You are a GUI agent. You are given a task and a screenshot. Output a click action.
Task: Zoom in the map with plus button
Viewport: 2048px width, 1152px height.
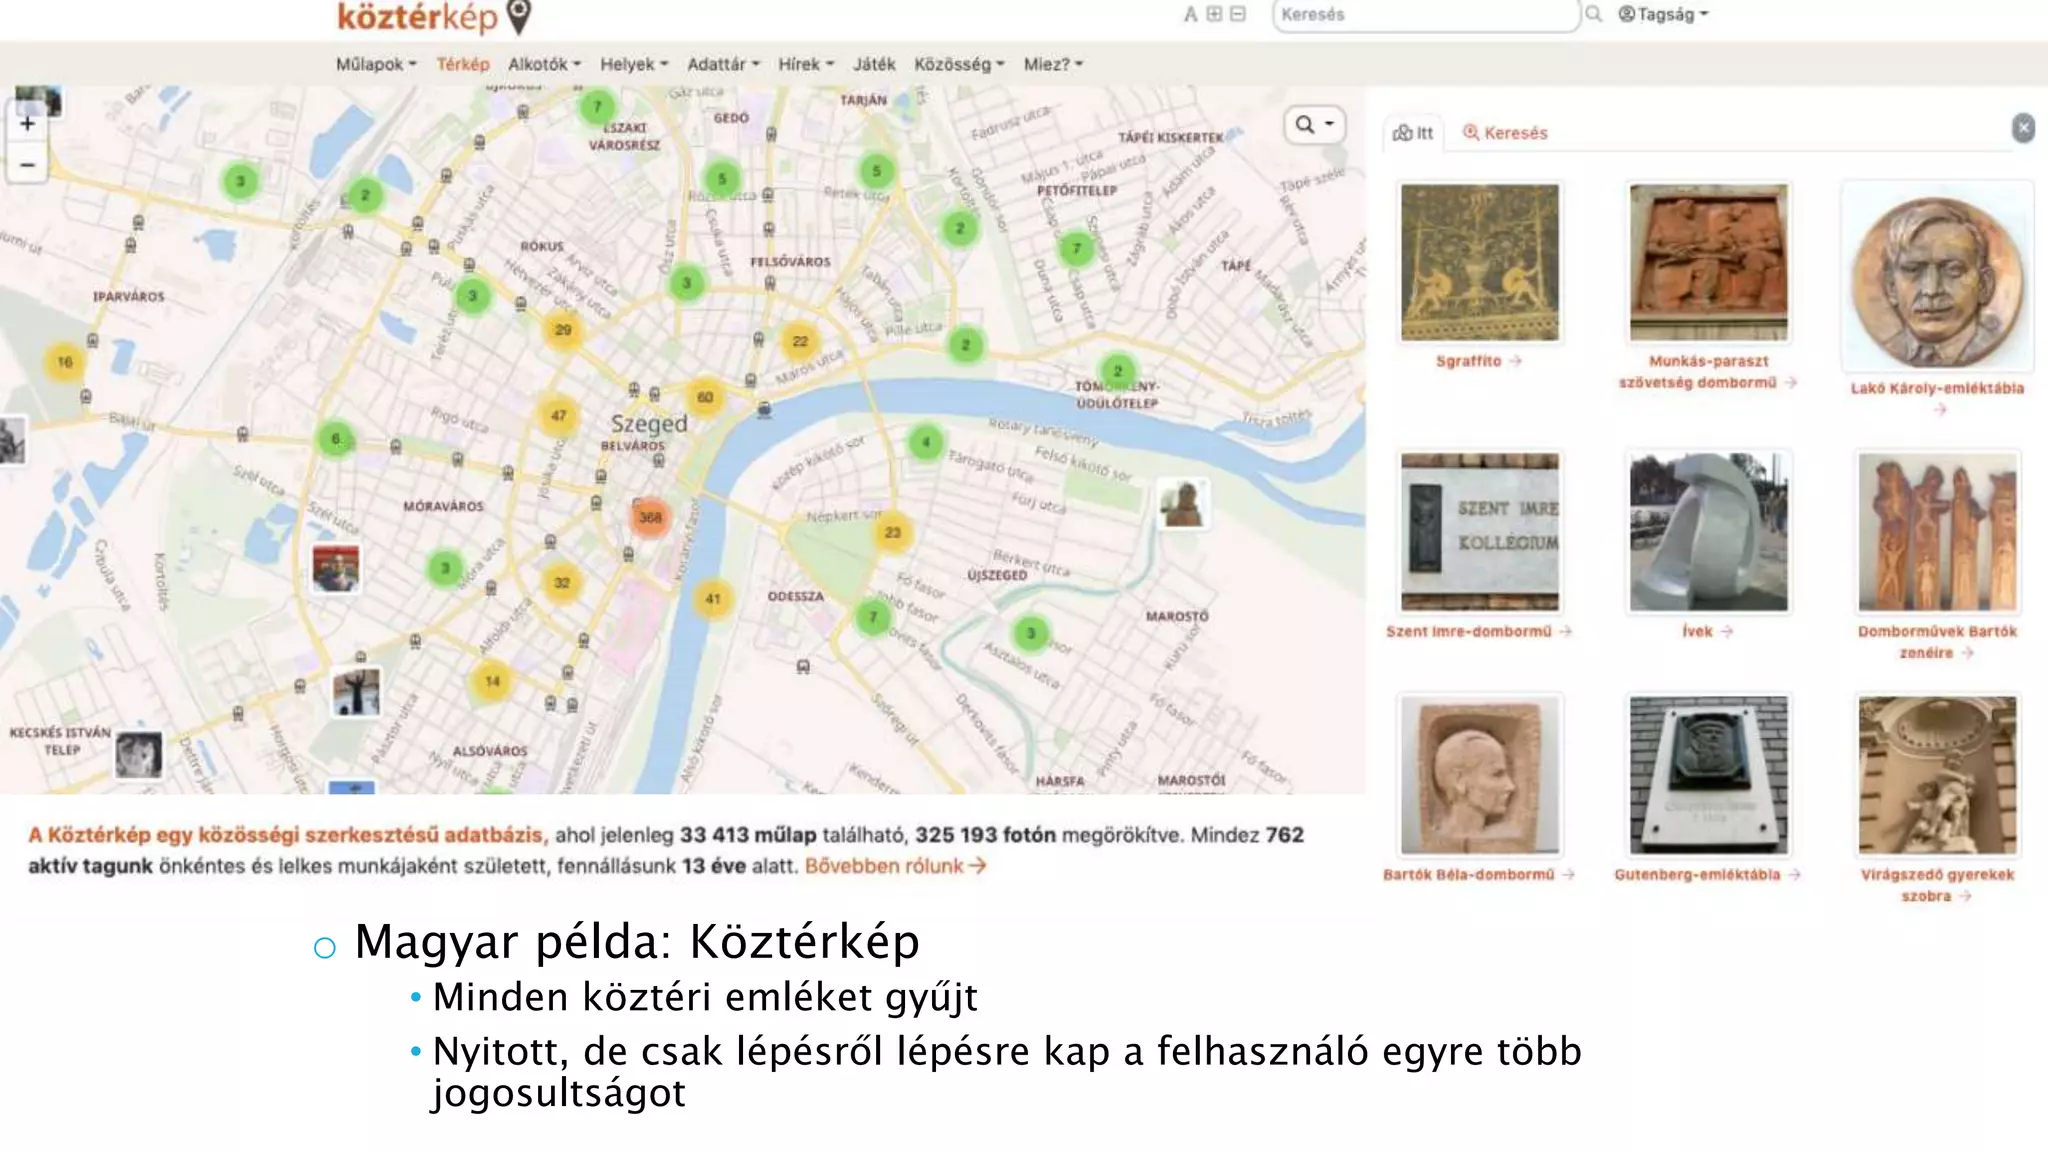click(x=28, y=124)
